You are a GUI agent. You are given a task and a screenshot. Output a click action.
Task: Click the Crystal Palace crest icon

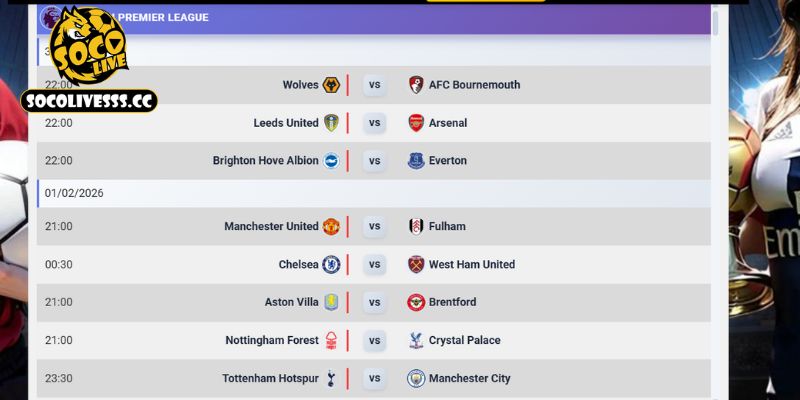[x=416, y=341]
